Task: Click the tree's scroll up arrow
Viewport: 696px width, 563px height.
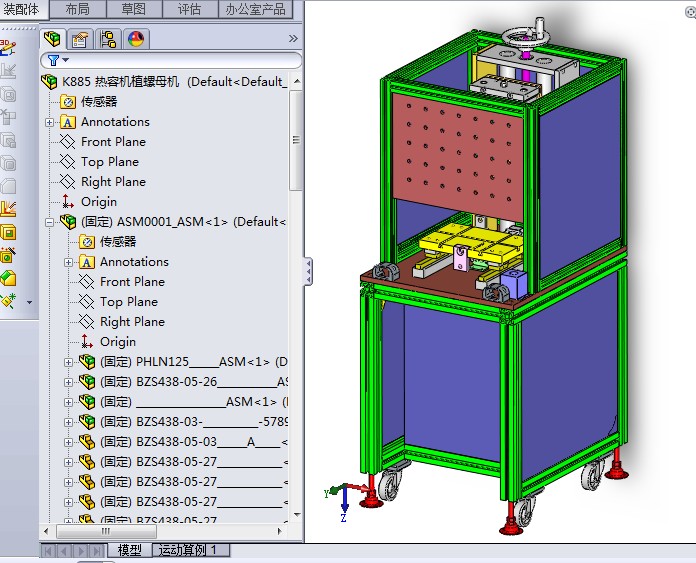Action: point(297,82)
